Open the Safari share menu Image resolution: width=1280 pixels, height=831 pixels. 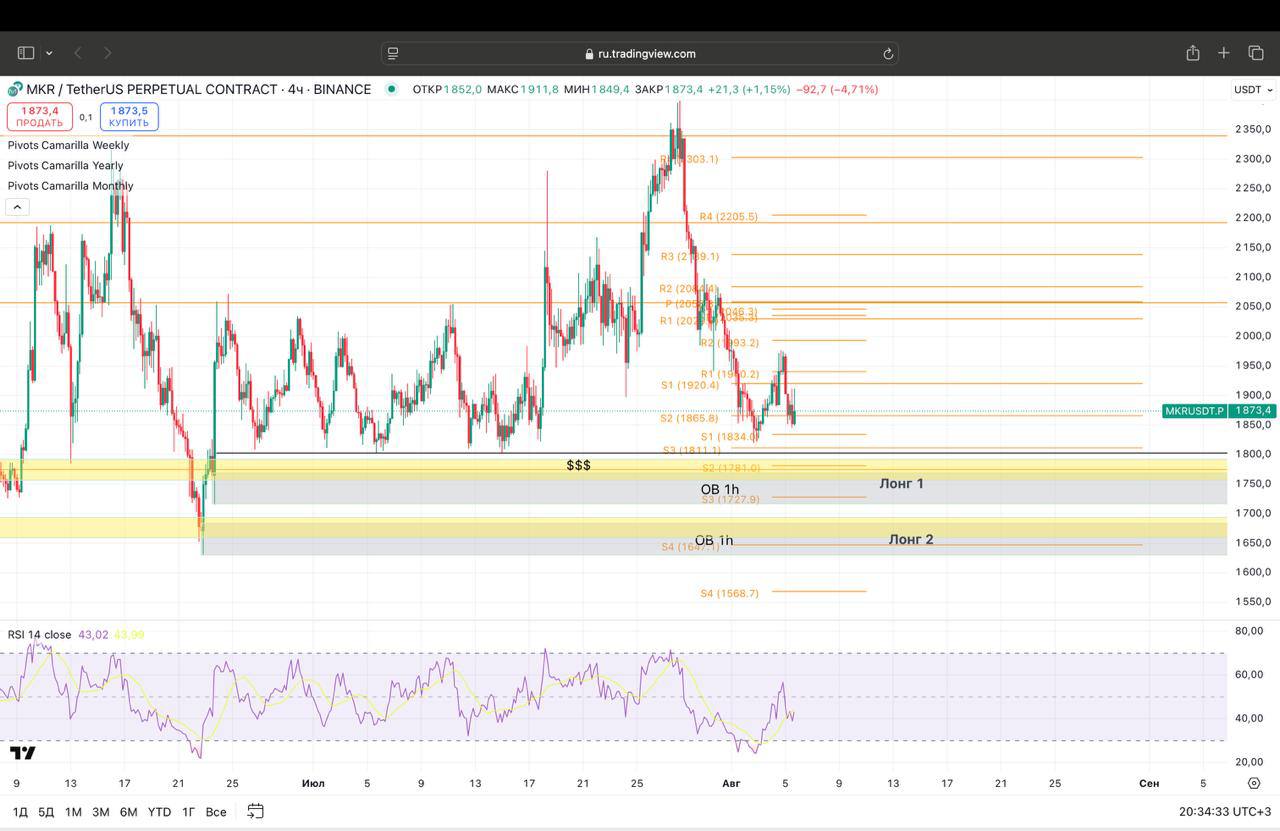(x=1192, y=53)
